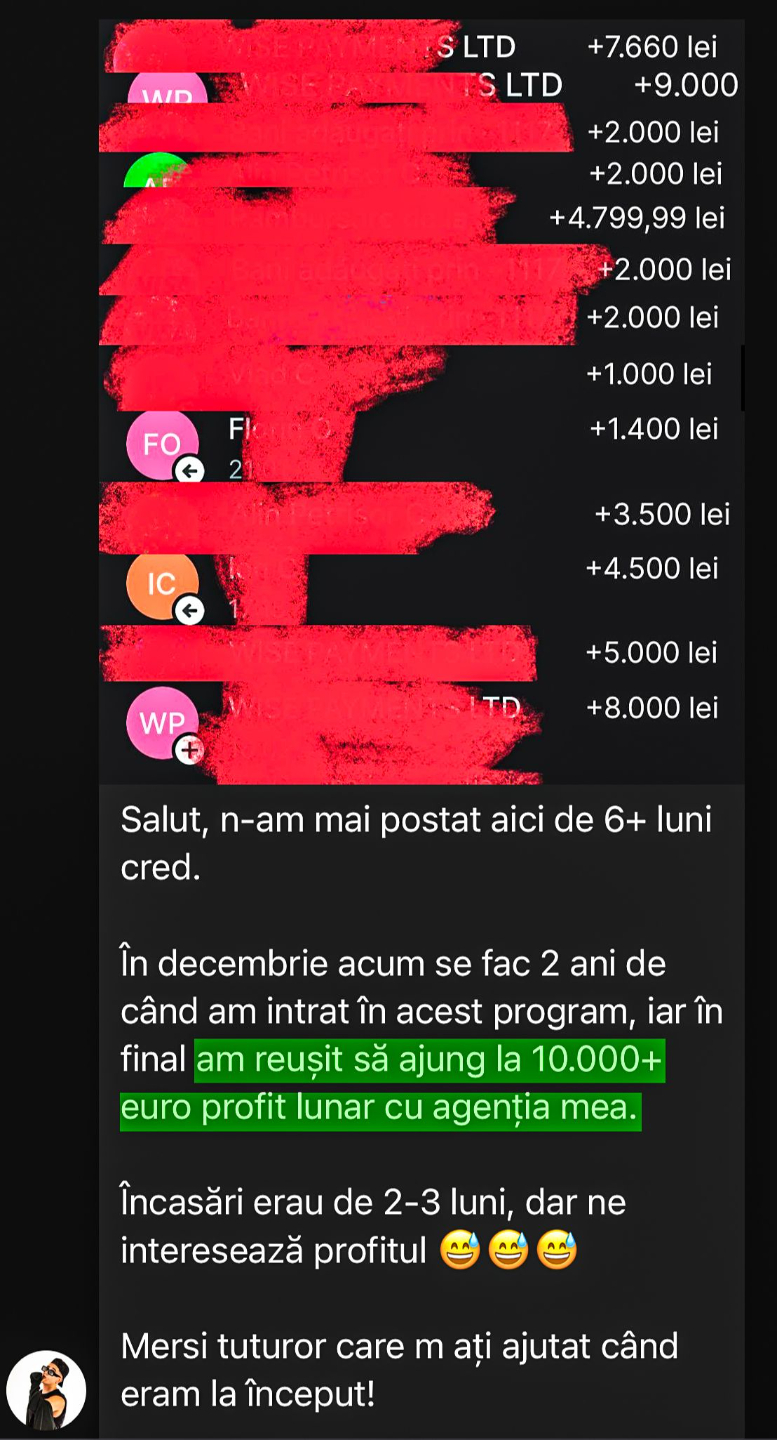Click plus badge on bottom WP avatar

[189, 749]
